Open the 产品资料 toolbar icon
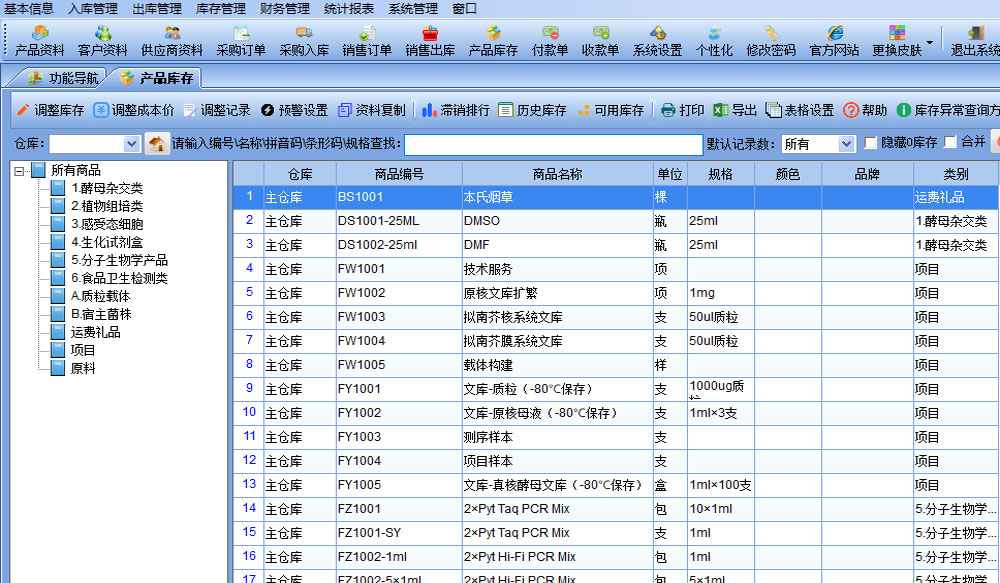The height and width of the screenshot is (583, 1000). coord(39,41)
